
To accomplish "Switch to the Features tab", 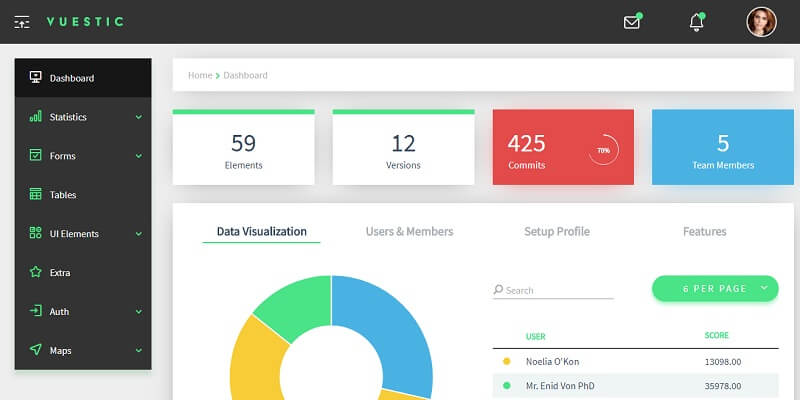I will (x=705, y=232).
